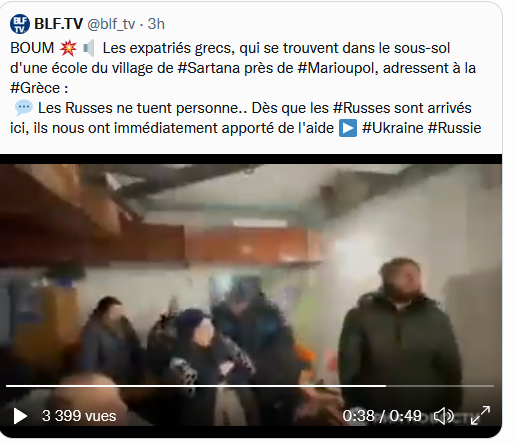Click the 3 399 vues view count
This screenshot has height=445, width=514.
(79, 416)
